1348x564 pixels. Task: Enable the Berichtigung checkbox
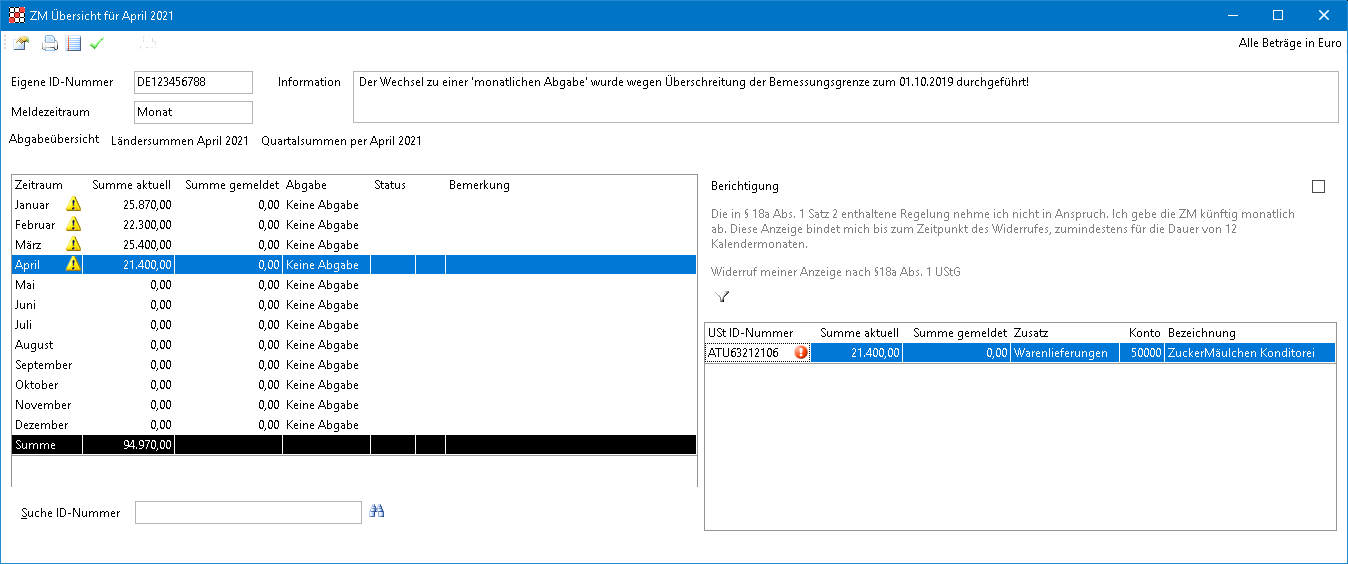coord(1318,186)
